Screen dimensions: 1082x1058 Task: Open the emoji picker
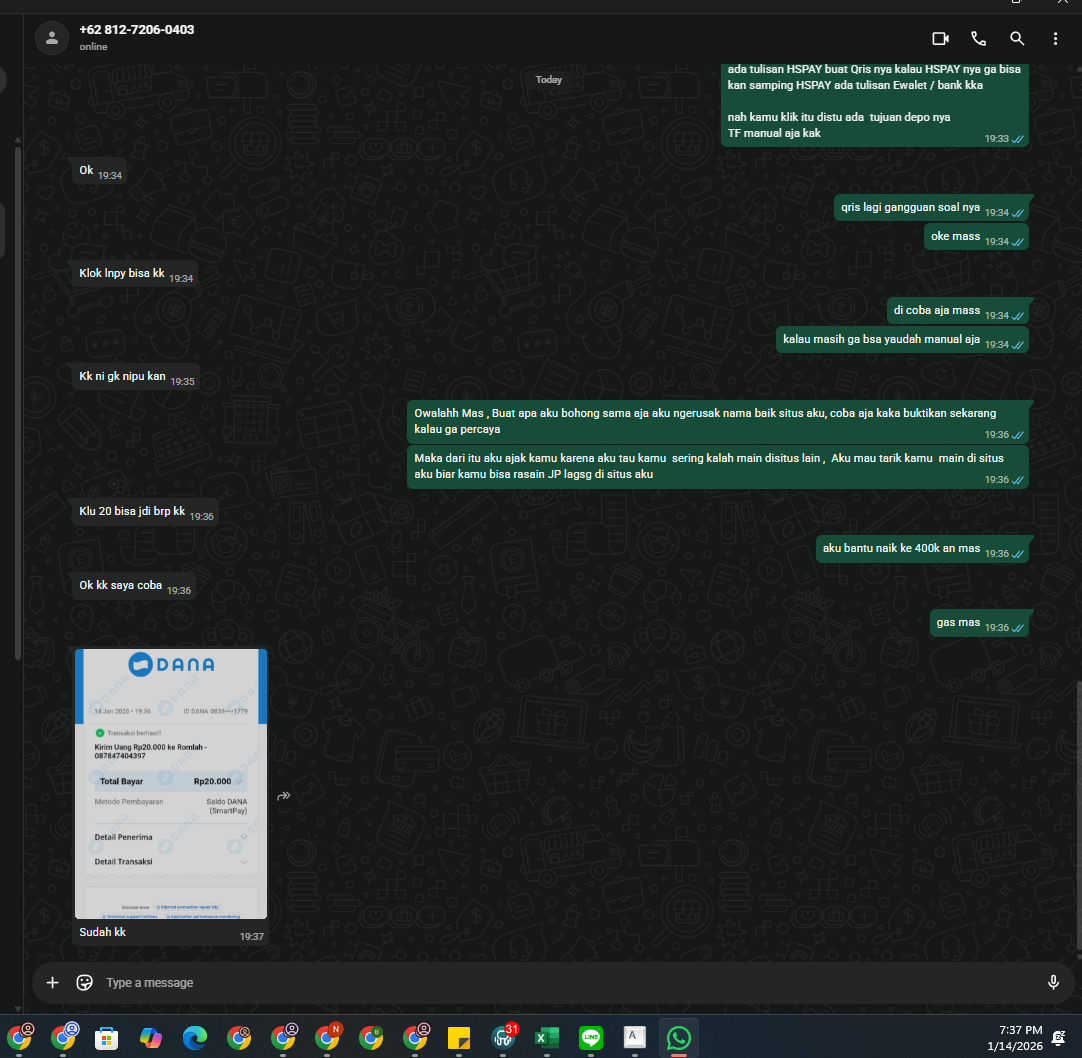[x=84, y=982]
